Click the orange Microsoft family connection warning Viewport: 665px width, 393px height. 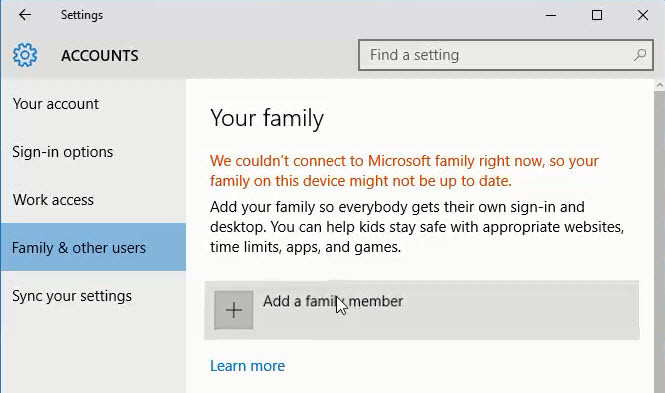404,171
